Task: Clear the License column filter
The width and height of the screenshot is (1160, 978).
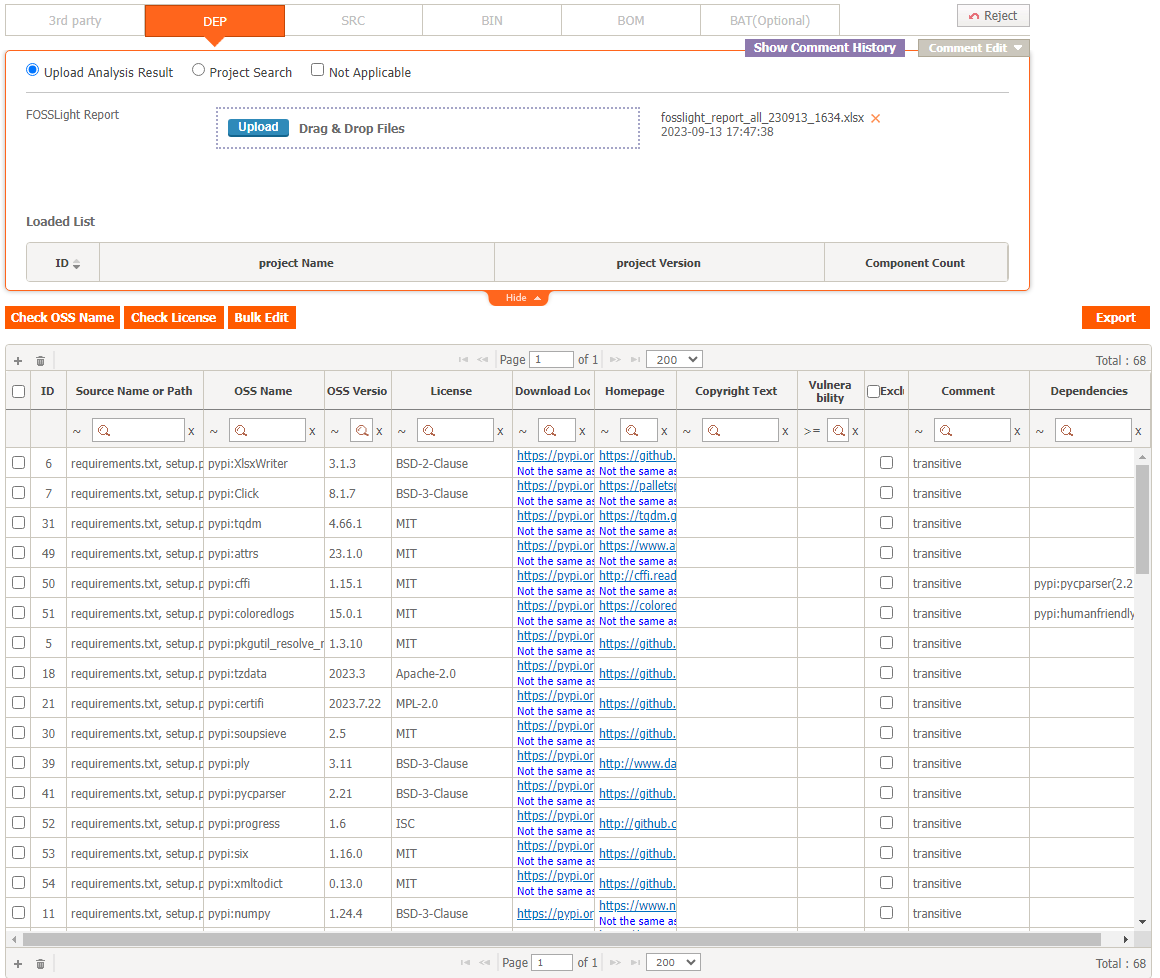Action: click(501, 431)
